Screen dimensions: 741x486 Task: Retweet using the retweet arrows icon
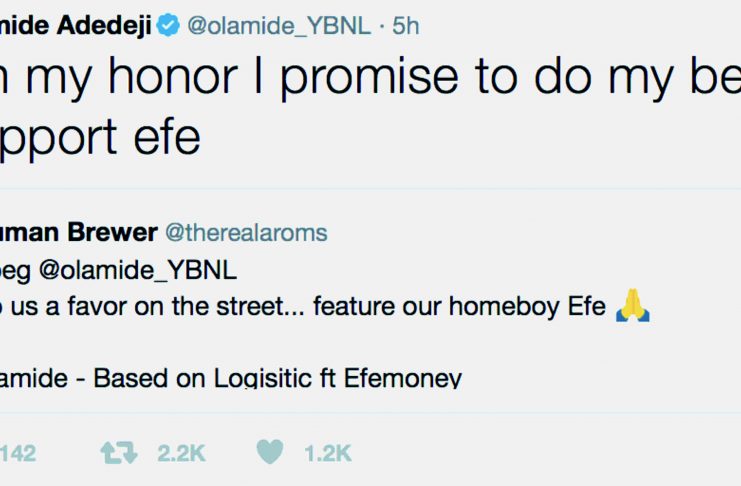tap(120, 453)
